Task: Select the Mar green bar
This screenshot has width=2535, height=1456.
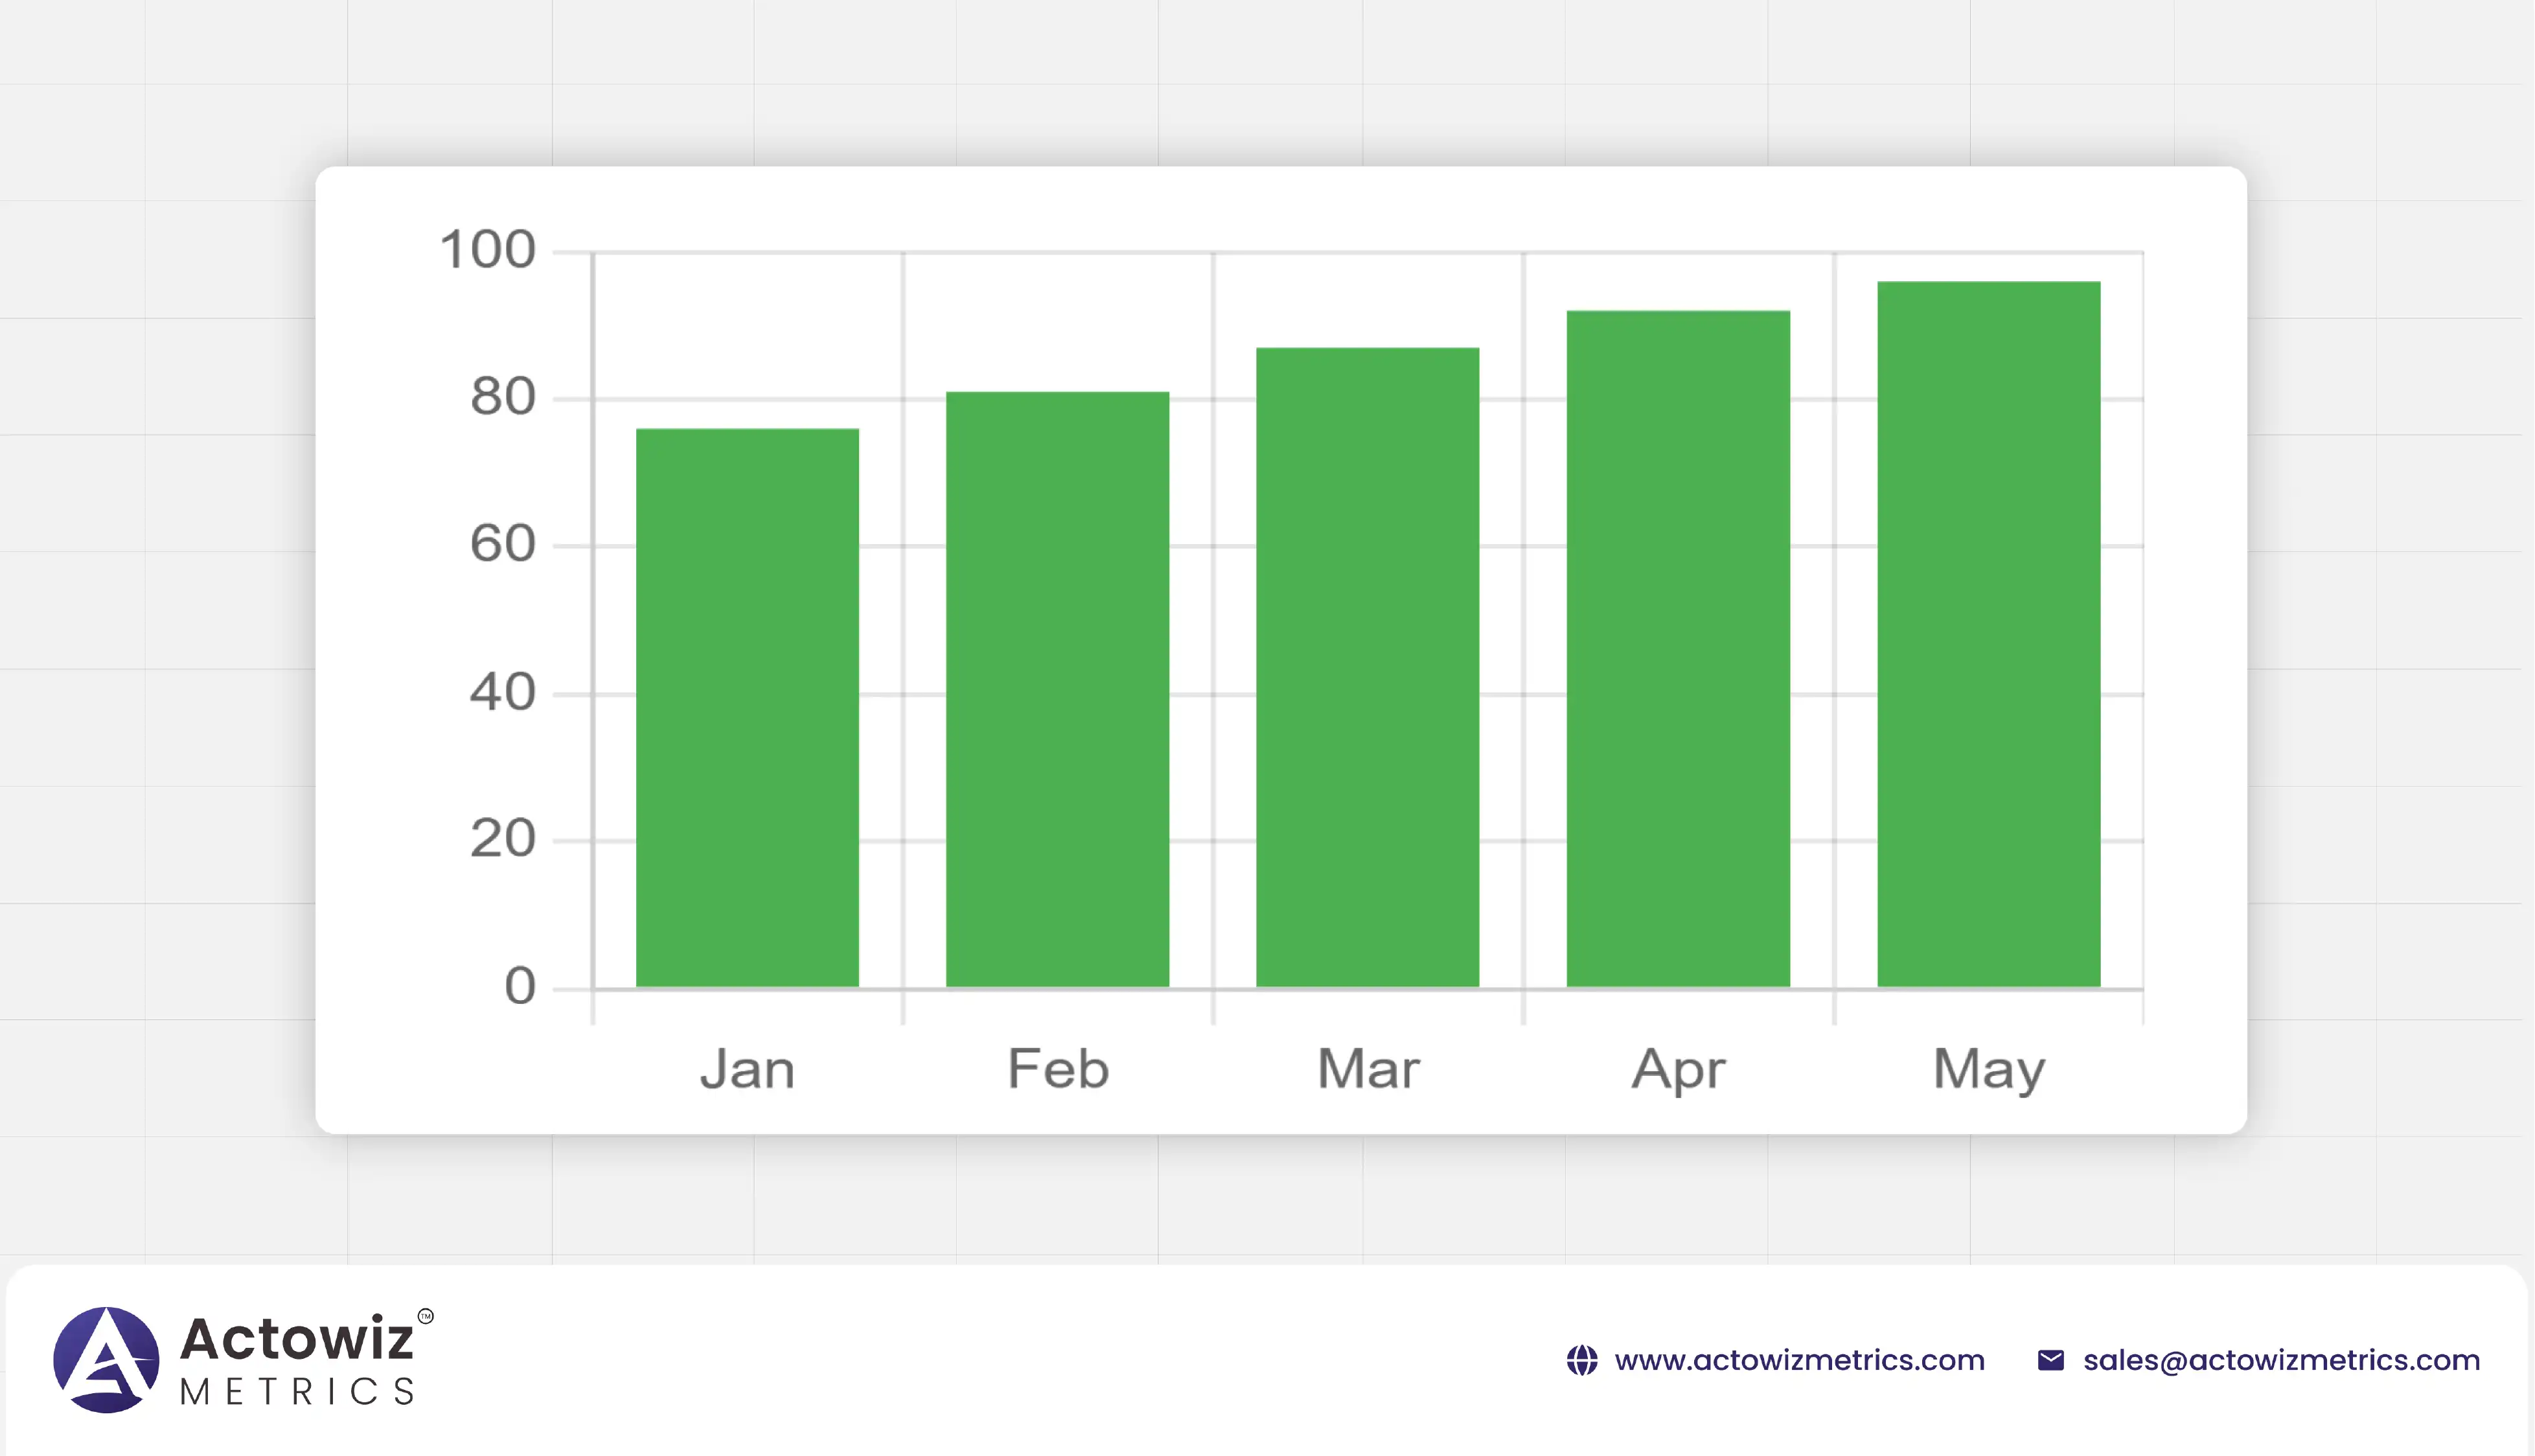Action: [x=1367, y=667]
